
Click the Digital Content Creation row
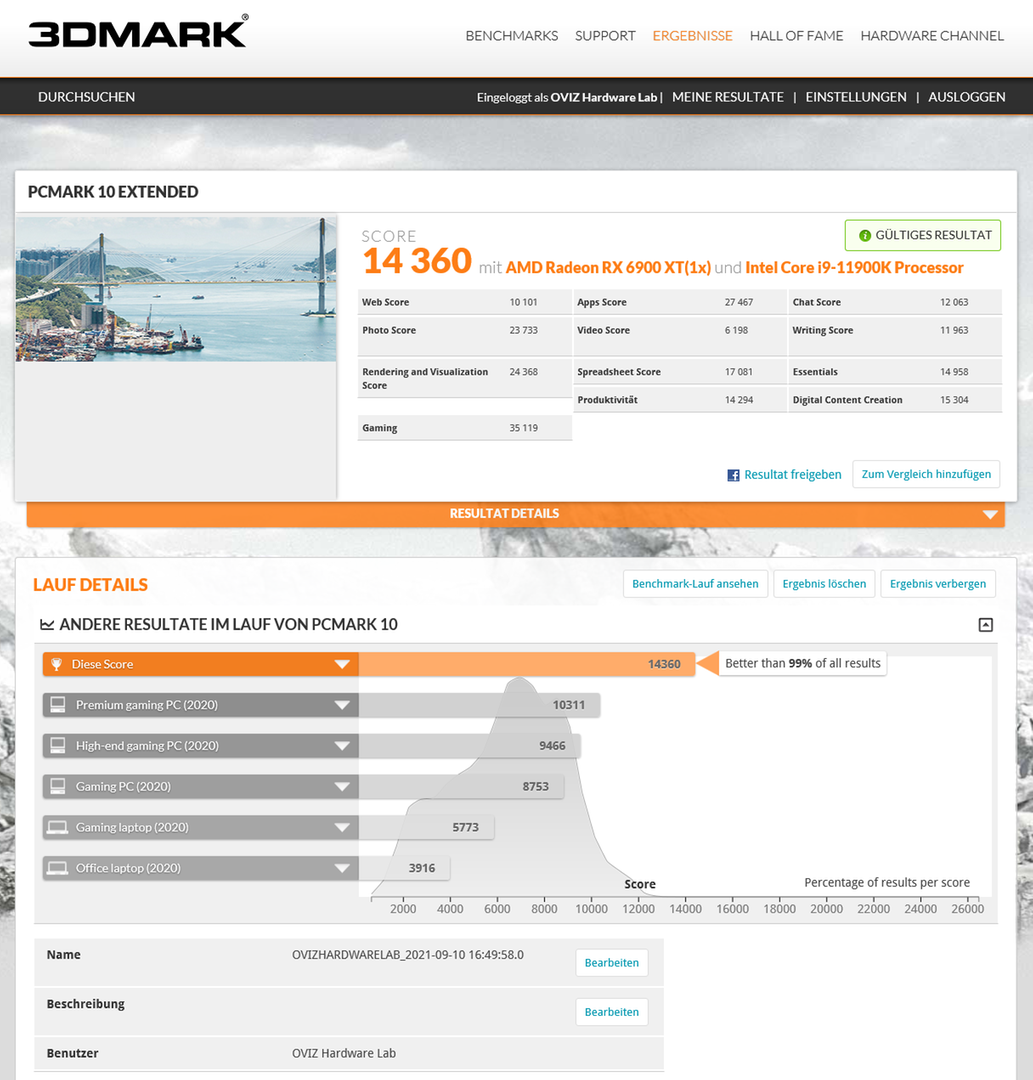(895, 399)
